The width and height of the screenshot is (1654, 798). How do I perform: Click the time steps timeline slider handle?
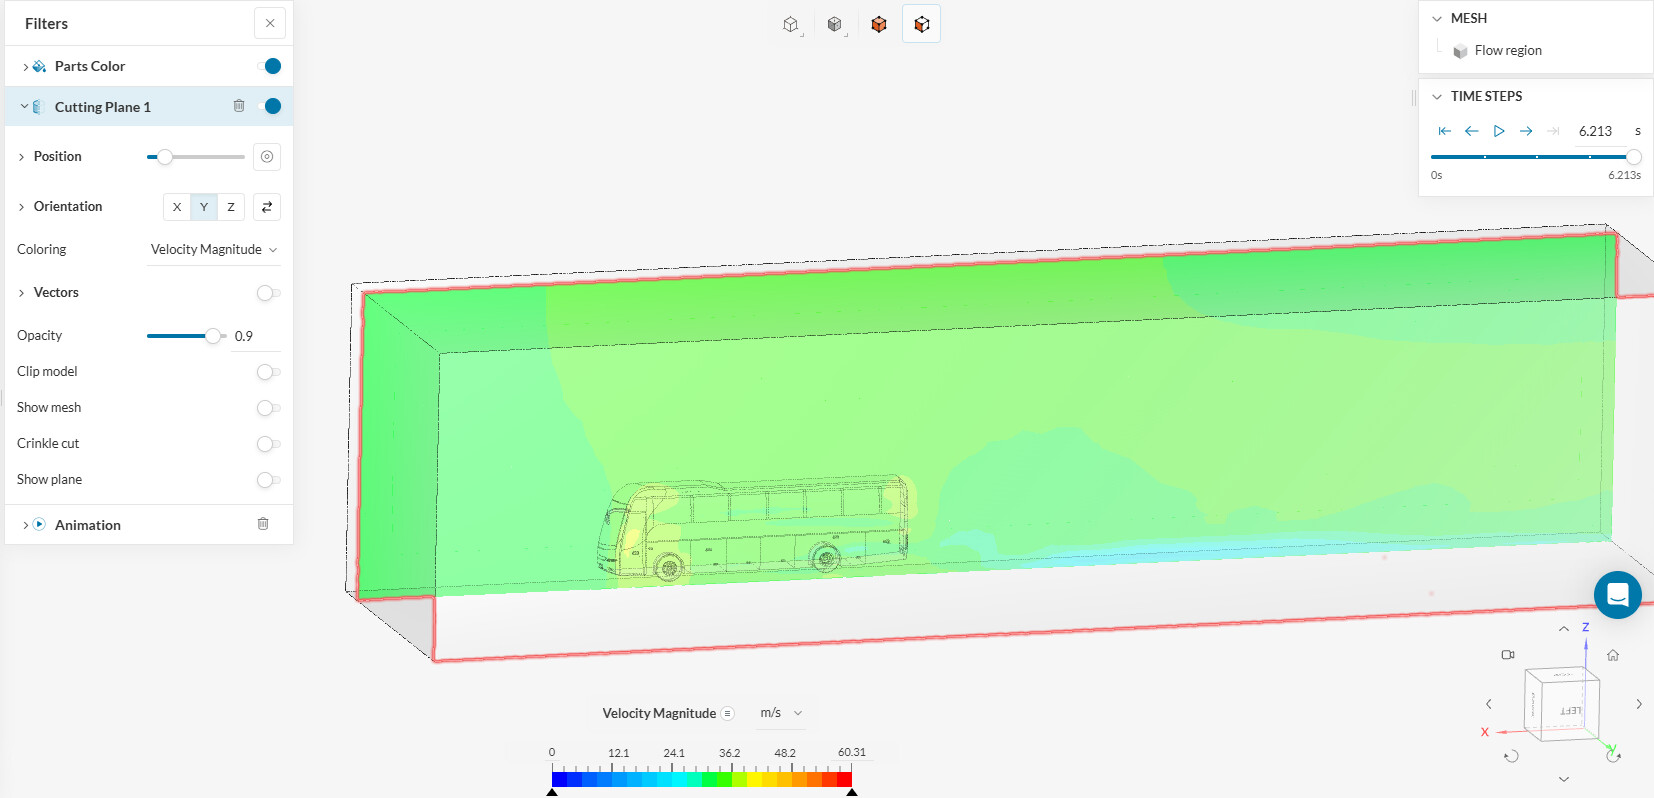tap(1634, 157)
